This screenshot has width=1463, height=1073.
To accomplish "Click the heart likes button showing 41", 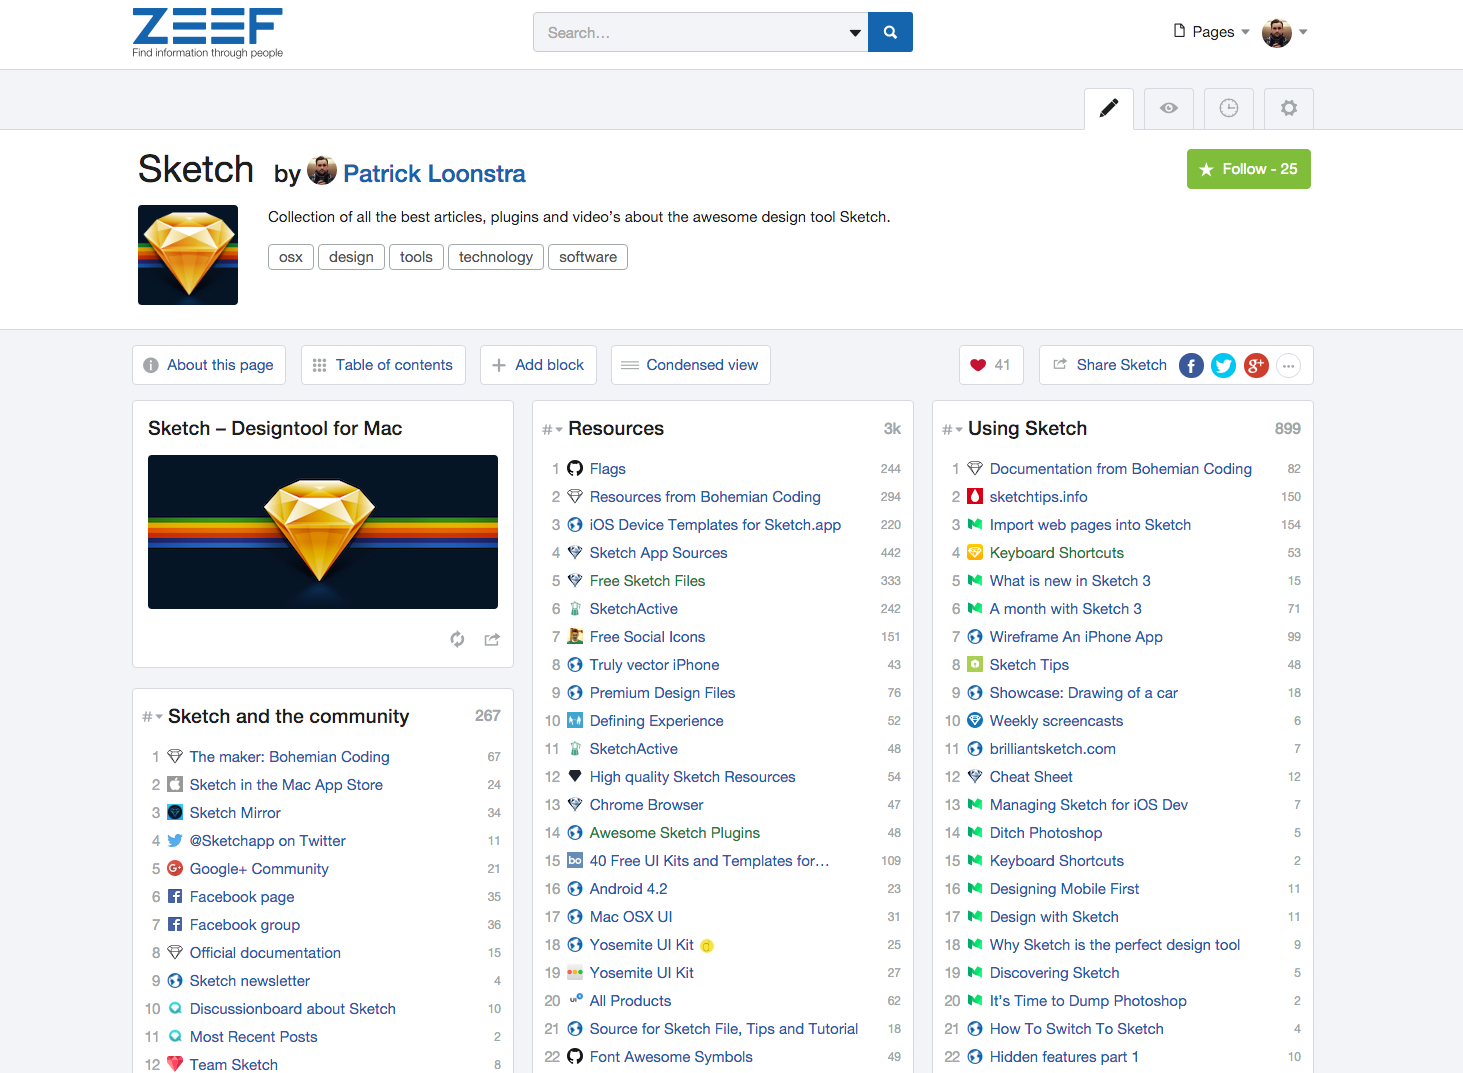I will 990,365.
